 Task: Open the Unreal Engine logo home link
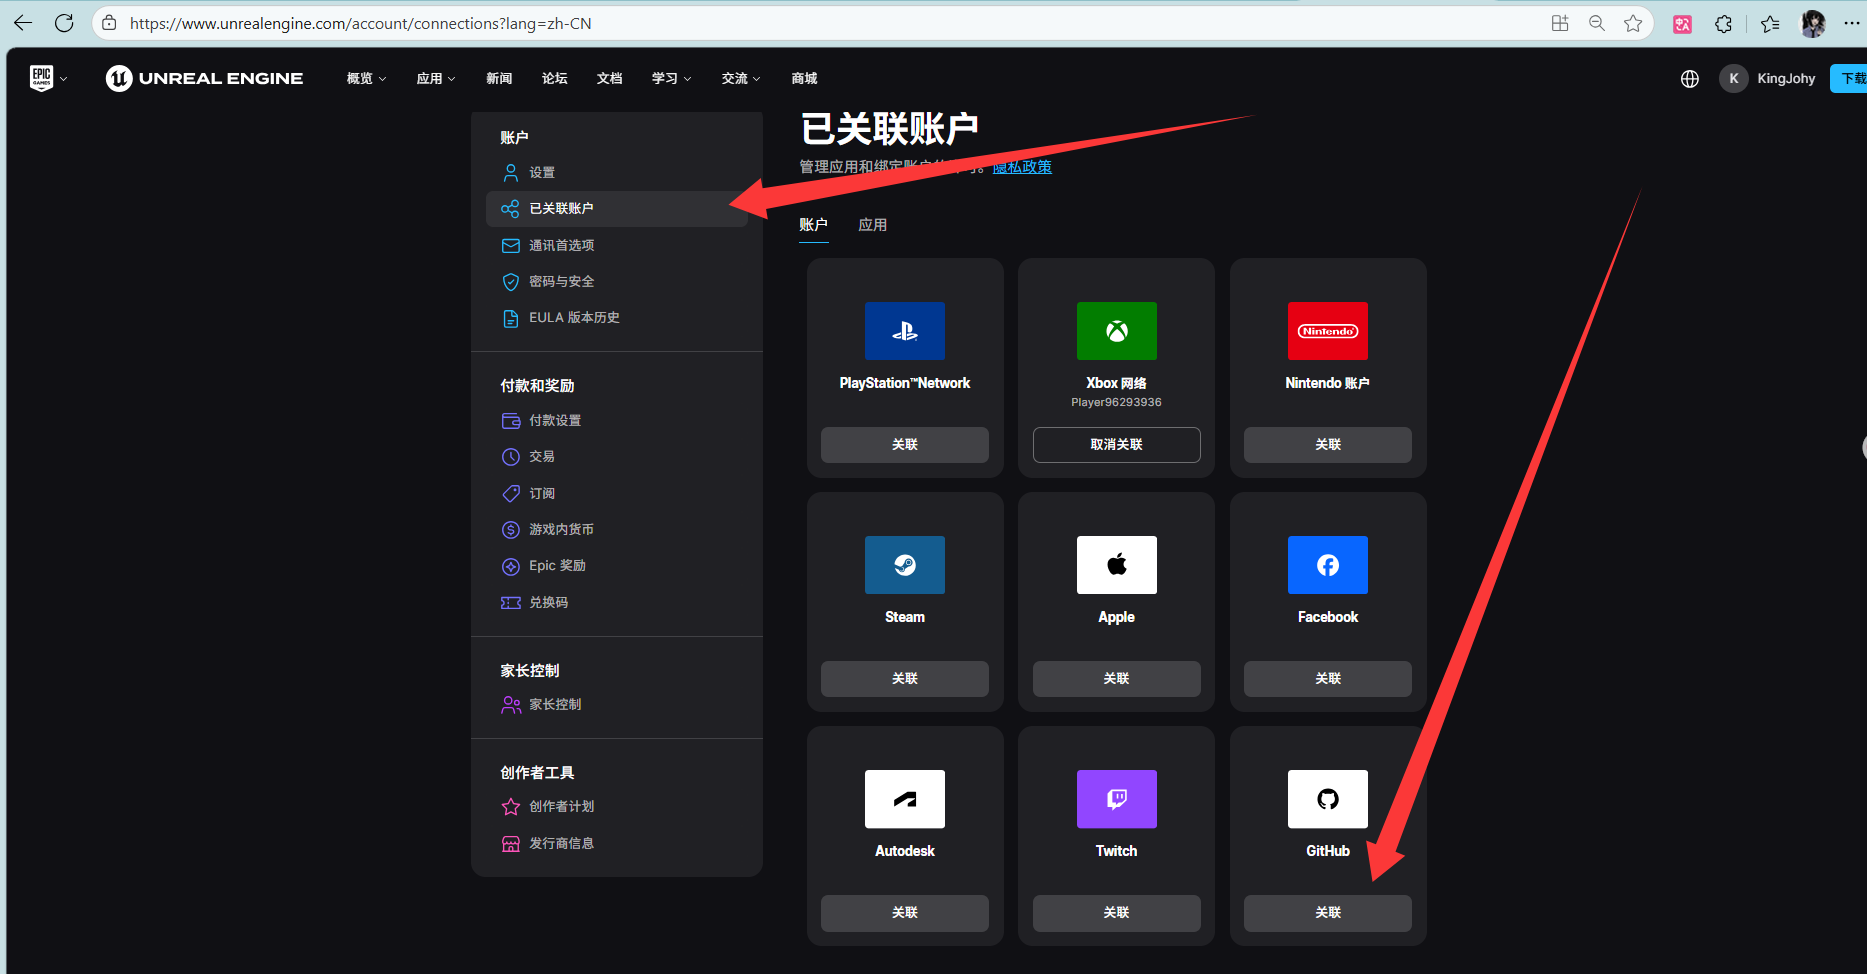pyautogui.click(x=204, y=78)
